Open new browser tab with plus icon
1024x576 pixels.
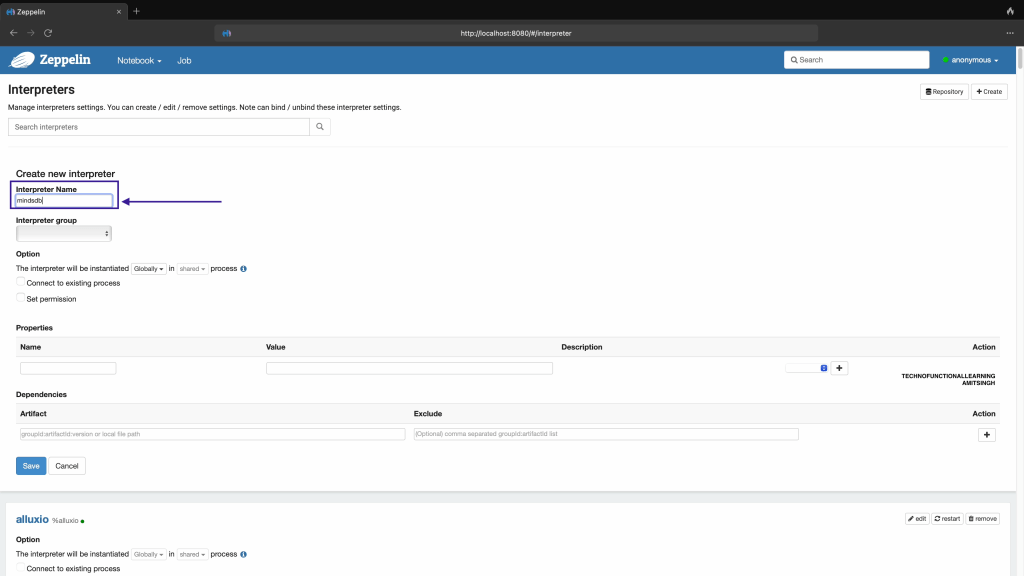[136, 11]
